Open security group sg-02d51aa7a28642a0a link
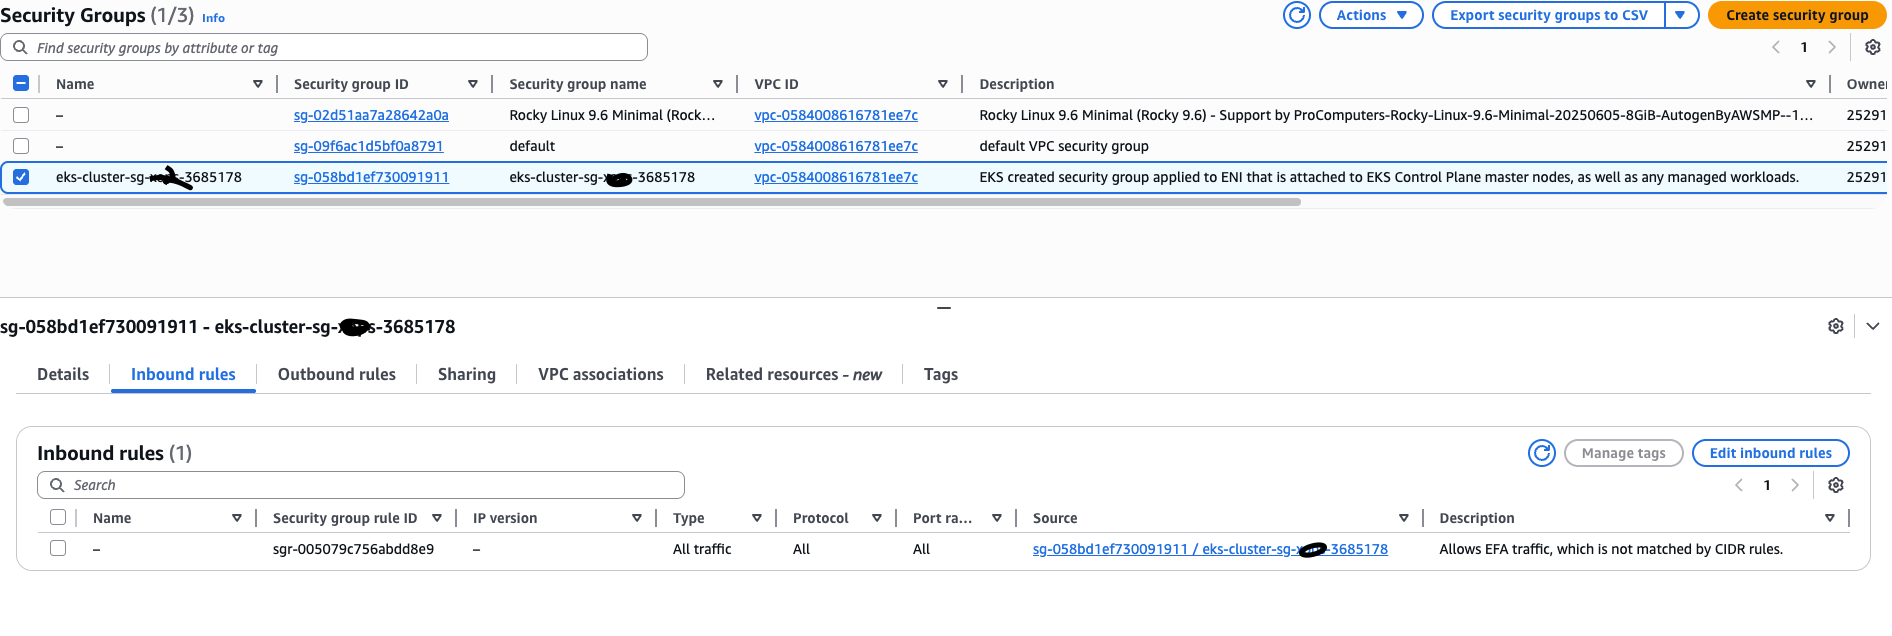The image size is (1892, 636). click(x=371, y=115)
